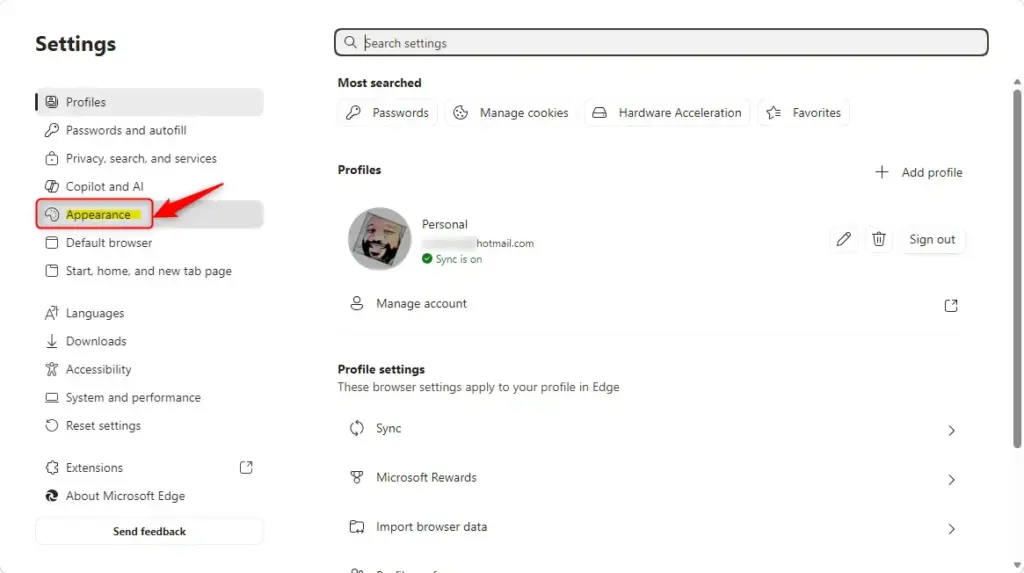This screenshot has height=573, width=1024.
Task: Go to Privacy, search, and services
Action: pos(150,158)
